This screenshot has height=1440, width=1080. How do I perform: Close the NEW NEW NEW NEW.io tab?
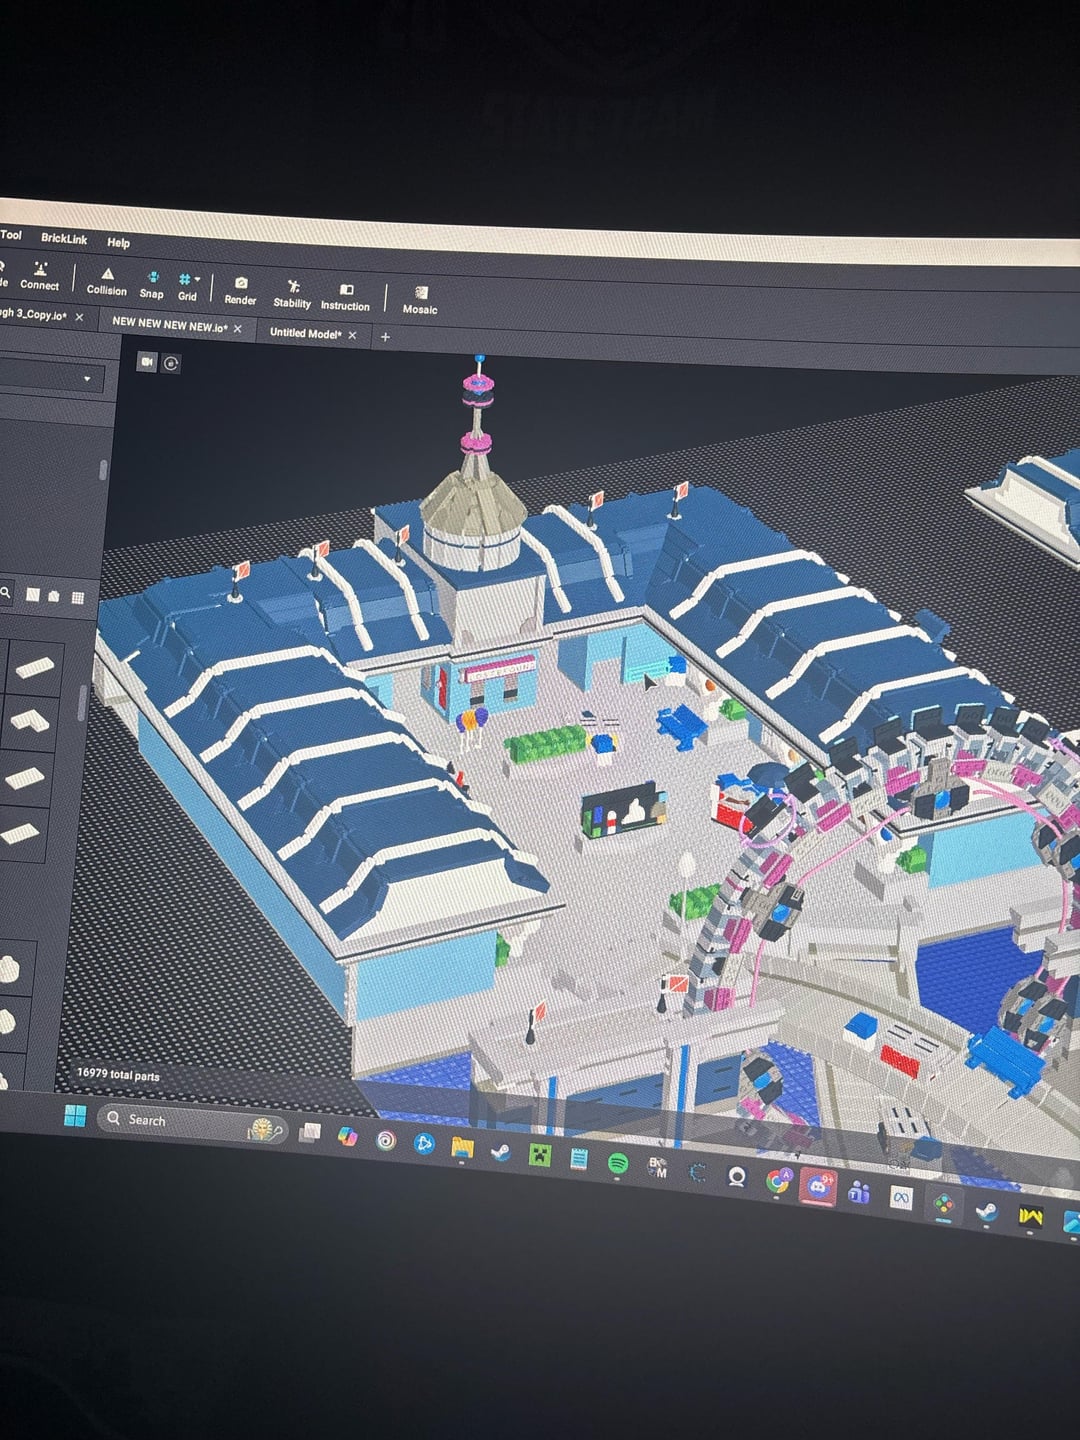tap(238, 328)
